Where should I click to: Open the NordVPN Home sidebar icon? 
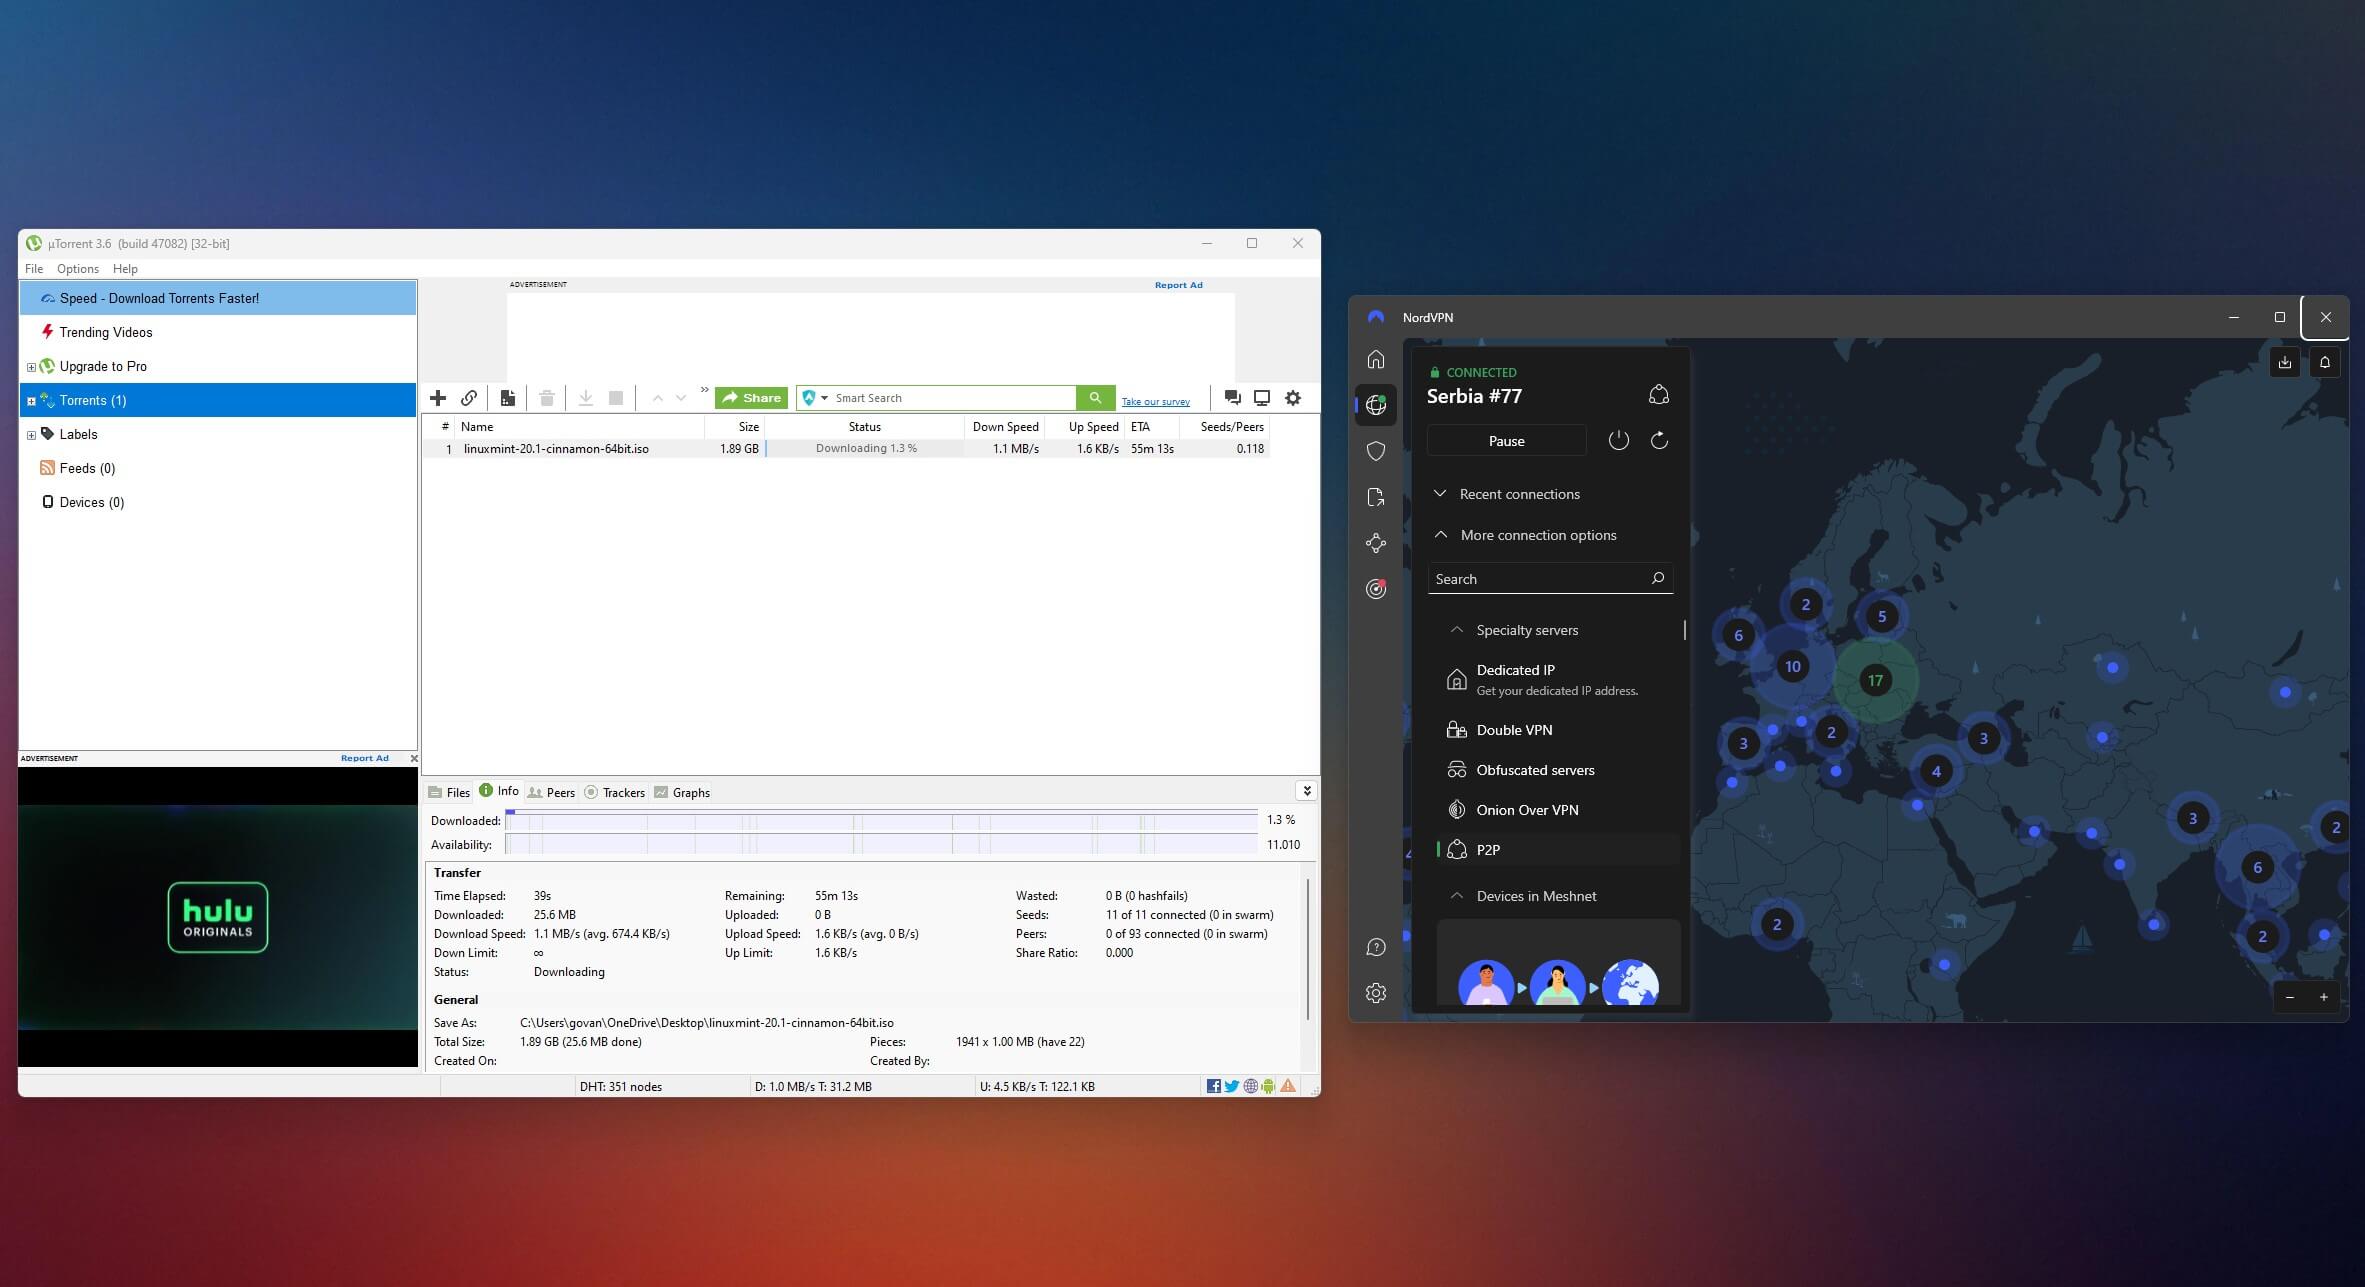coord(1376,359)
